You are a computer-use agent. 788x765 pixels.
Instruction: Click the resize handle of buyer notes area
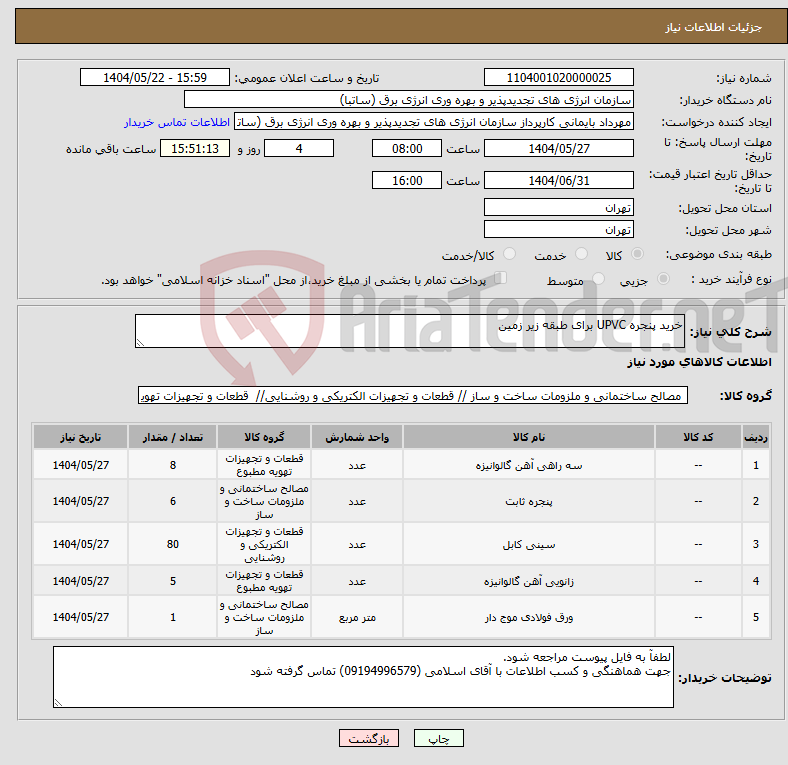tap(58, 703)
